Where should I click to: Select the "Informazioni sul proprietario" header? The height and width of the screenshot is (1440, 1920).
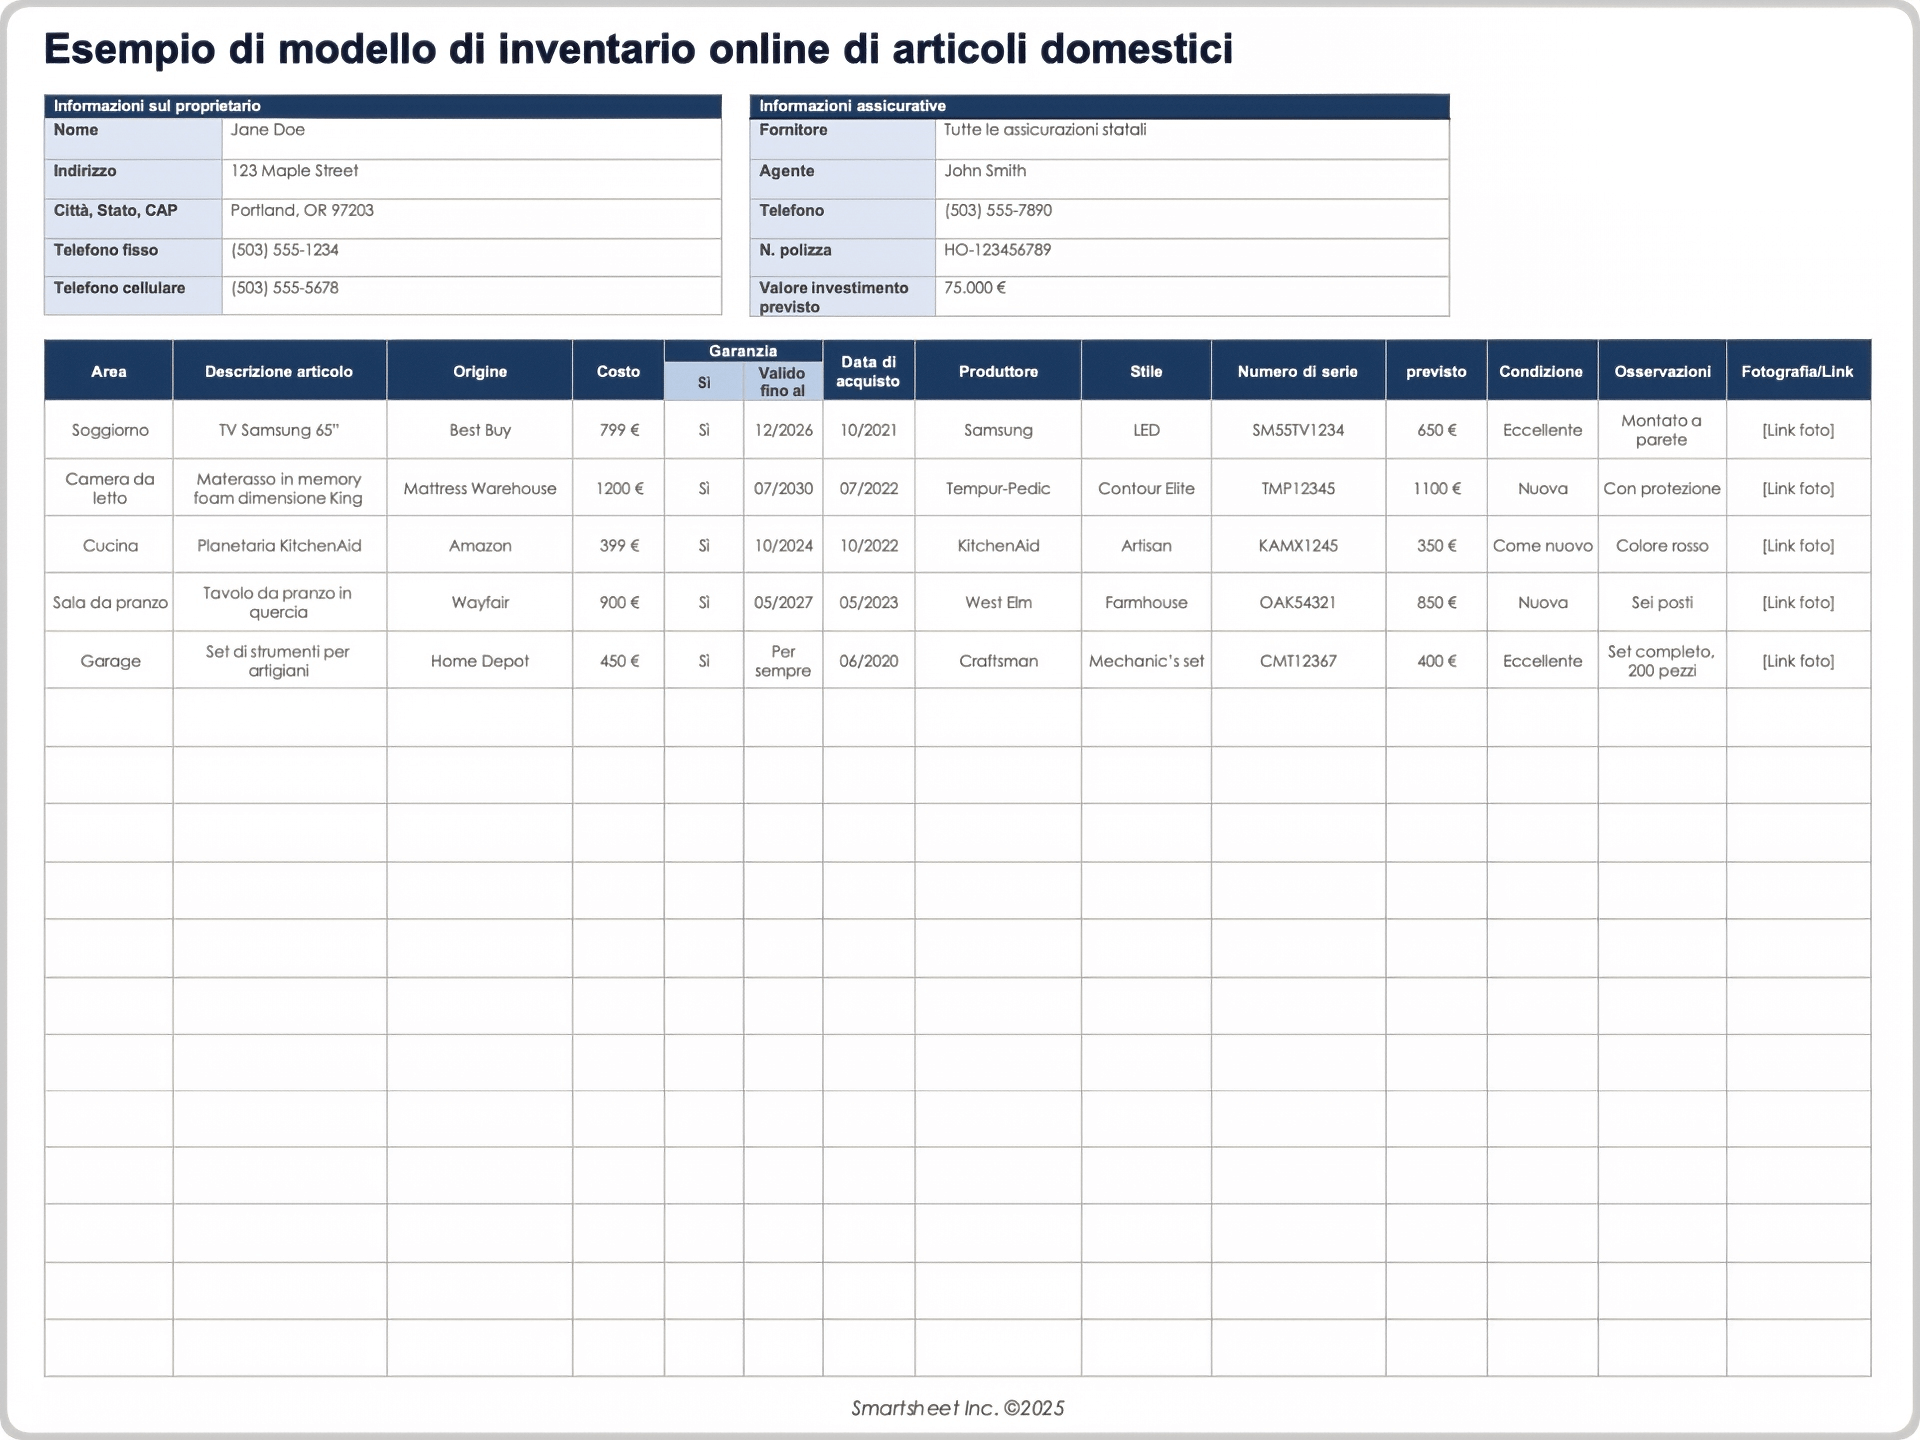tap(157, 105)
